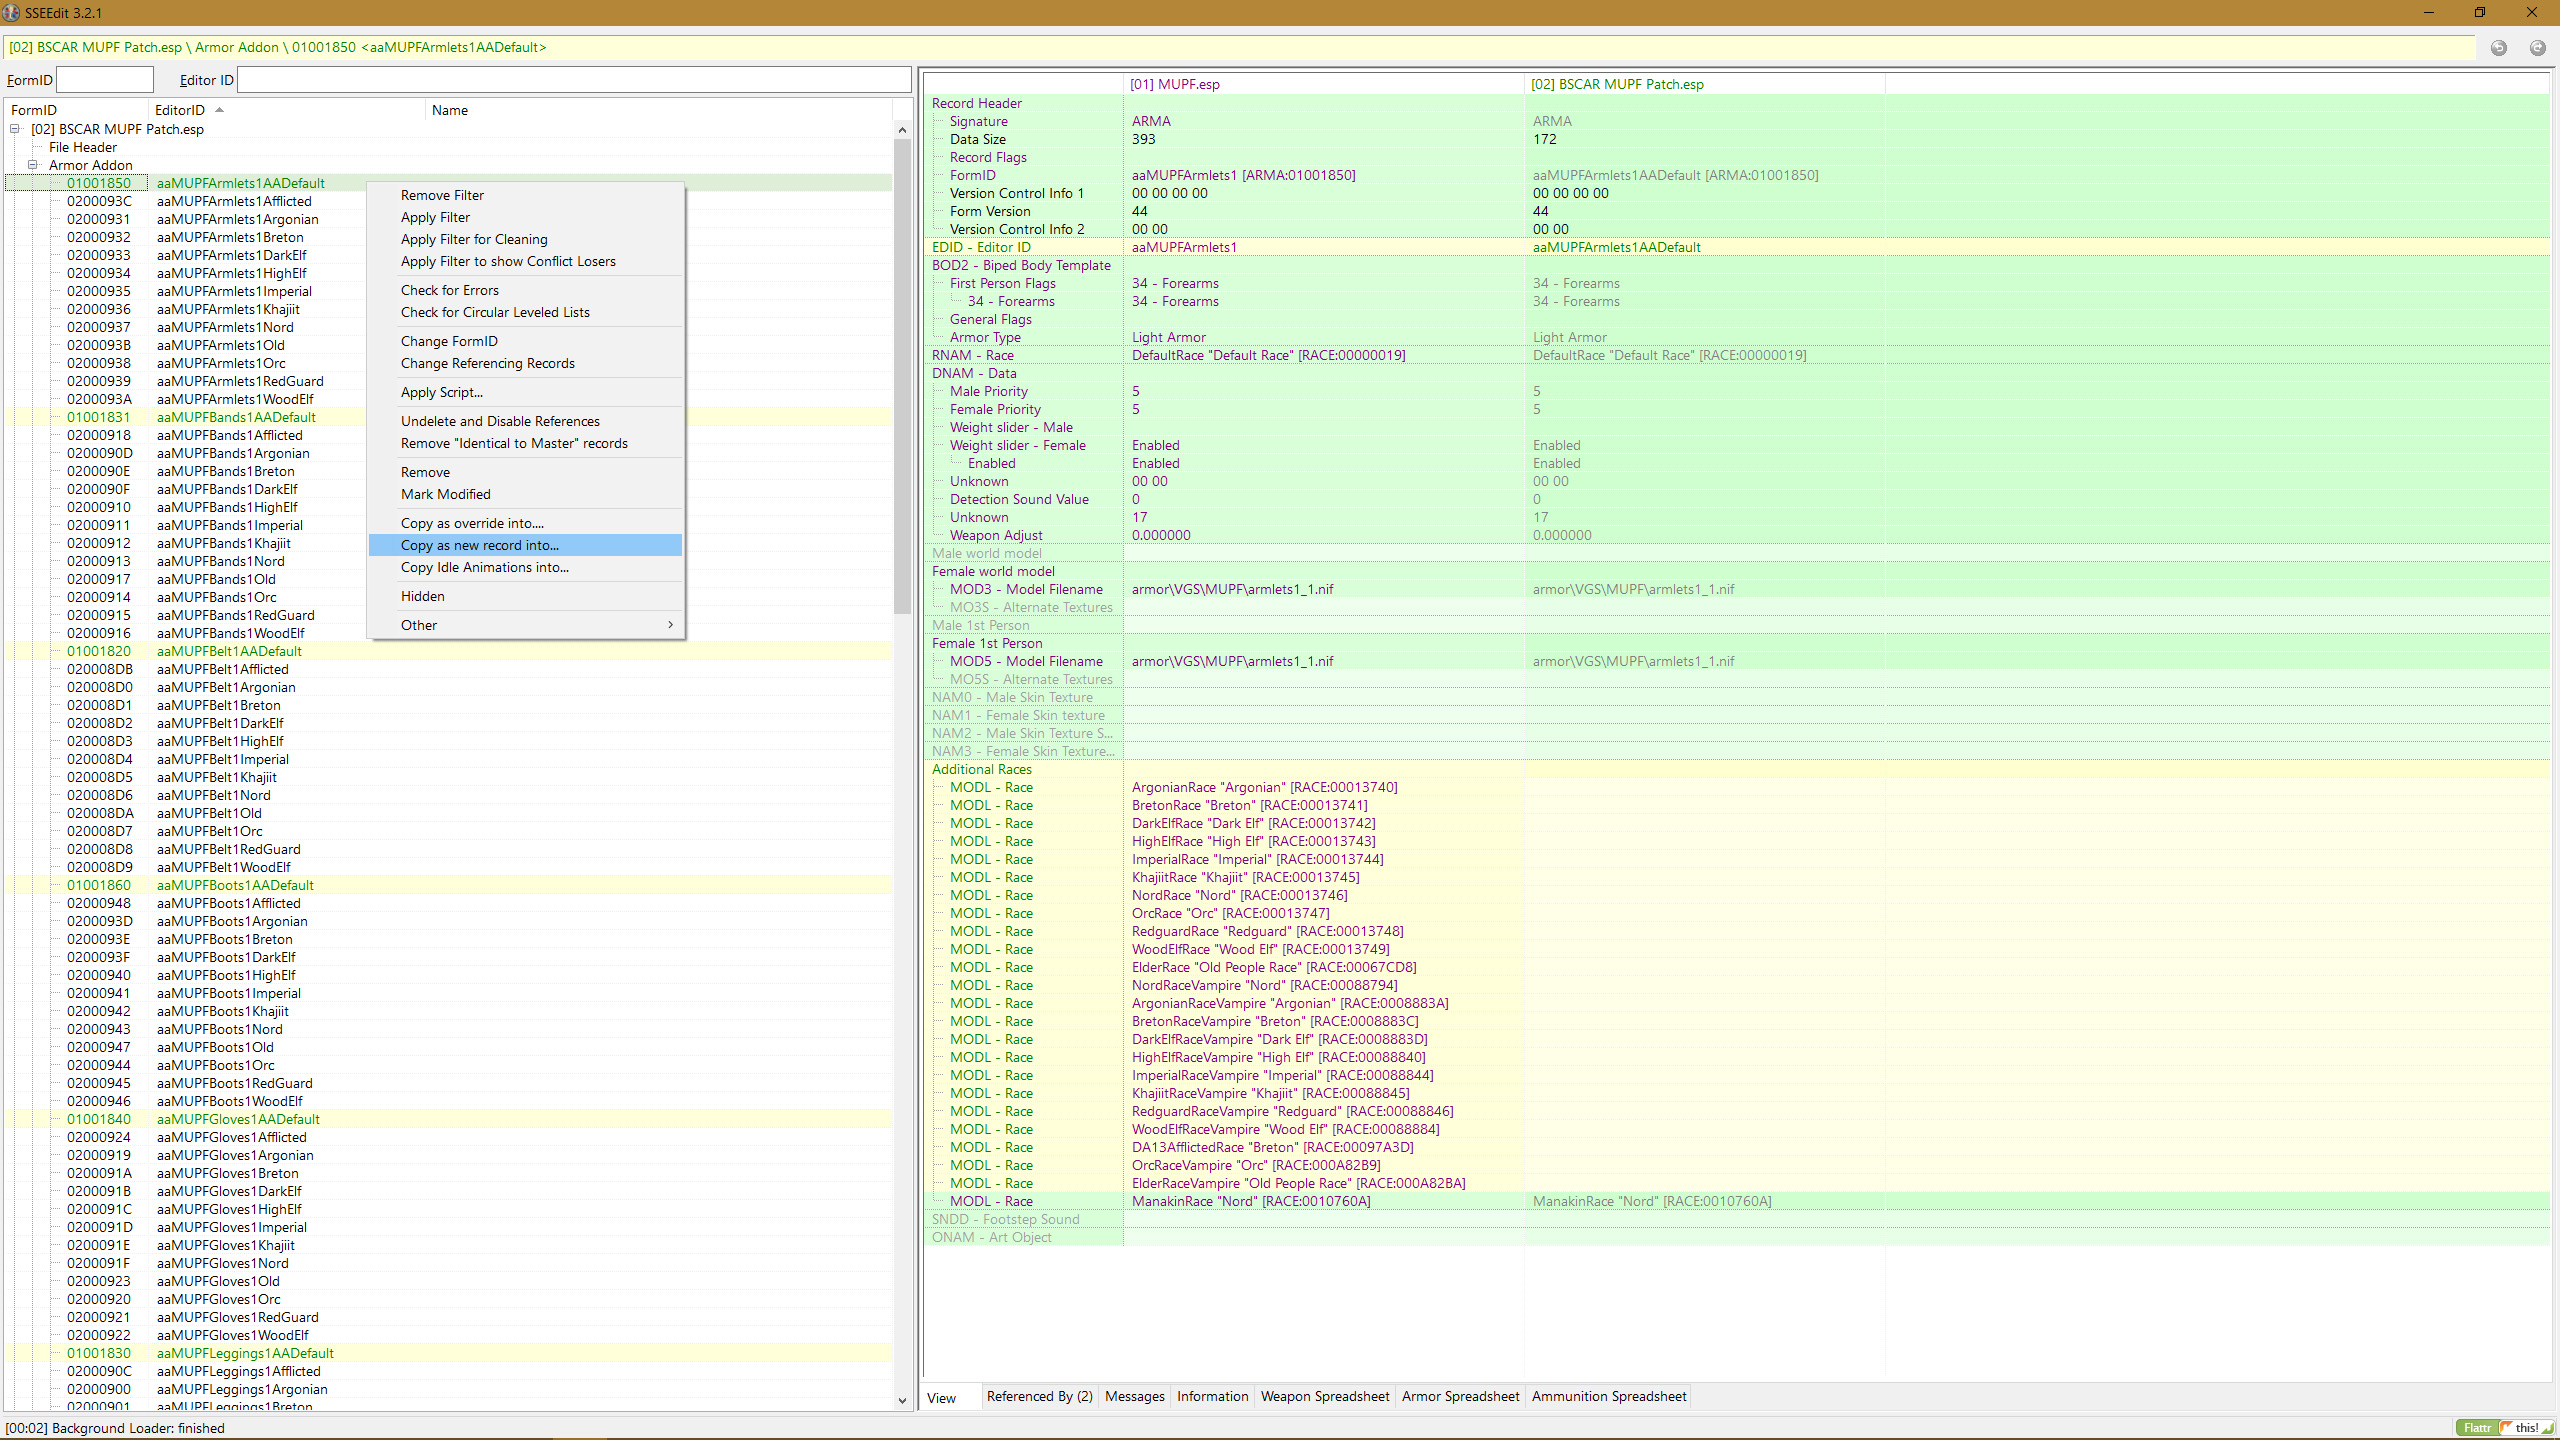Switch to the Messages tab
The image size is (2560, 1440).
pos(1134,1396)
